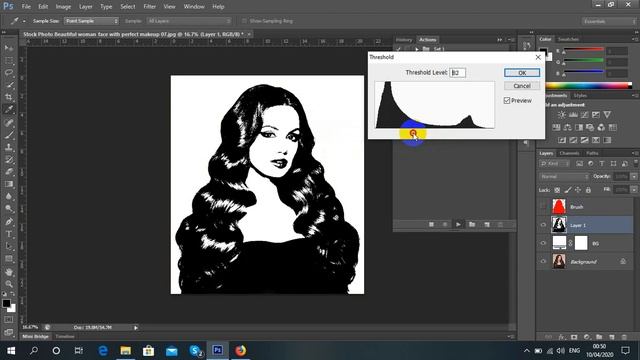Click Create a new layer icon
Screen dimensions: 640x360
pyautogui.click(x=611, y=337)
